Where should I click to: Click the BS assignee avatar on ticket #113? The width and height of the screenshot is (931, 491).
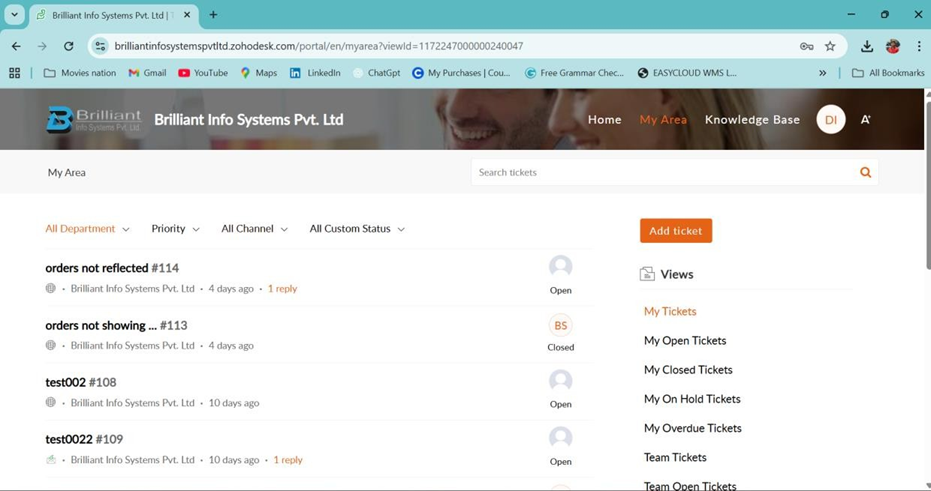click(x=560, y=325)
